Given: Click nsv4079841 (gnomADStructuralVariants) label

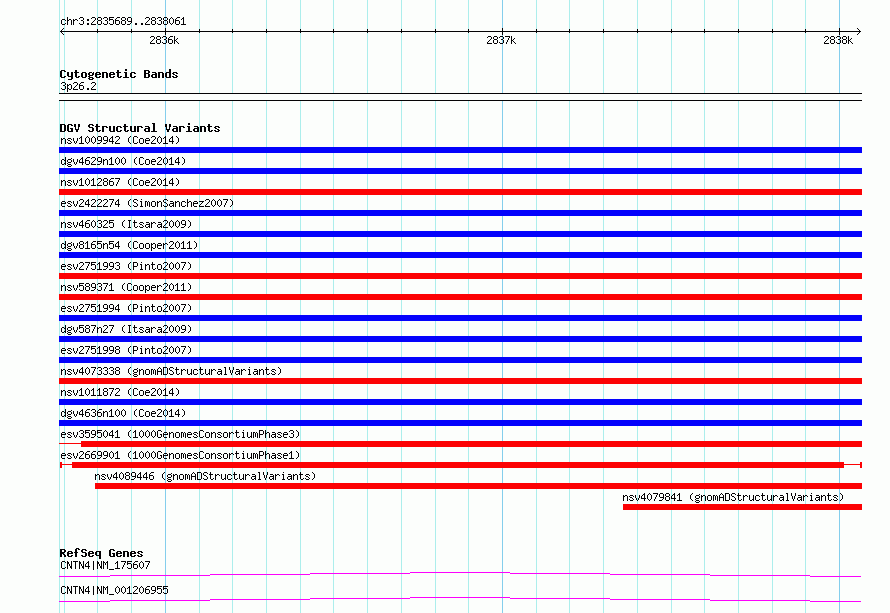Looking at the screenshot, I should tap(733, 497).
